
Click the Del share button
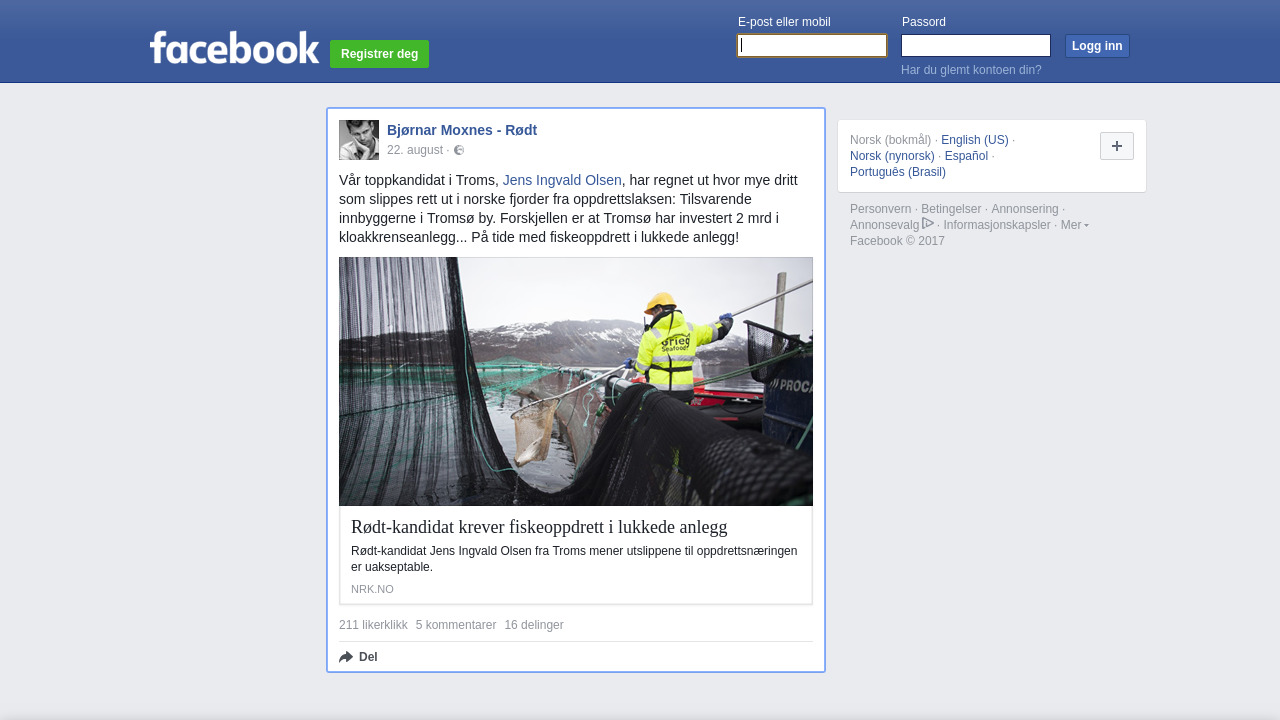[358, 657]
